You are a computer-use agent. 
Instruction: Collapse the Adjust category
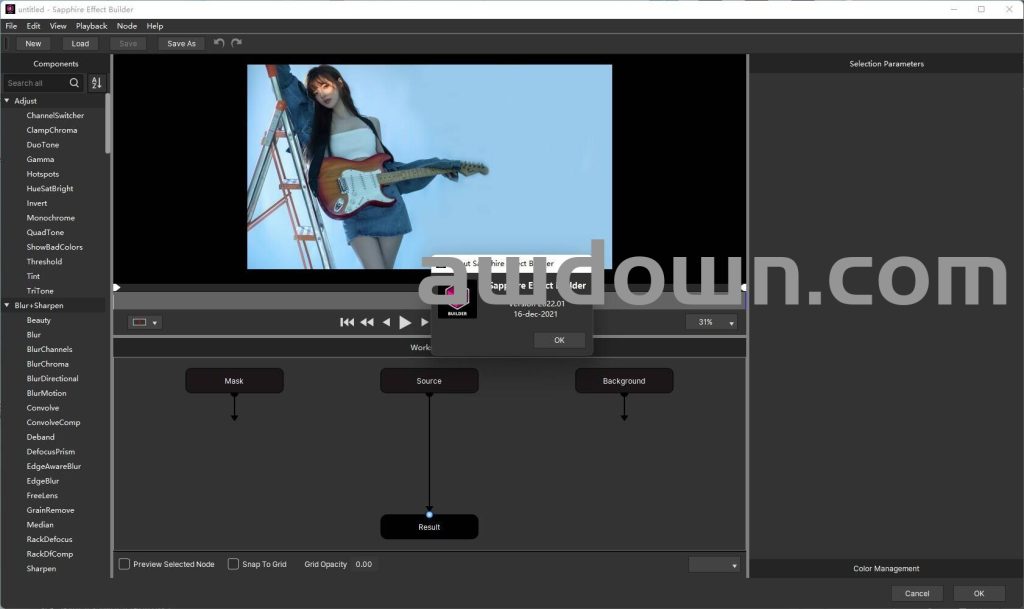[8, 101]
